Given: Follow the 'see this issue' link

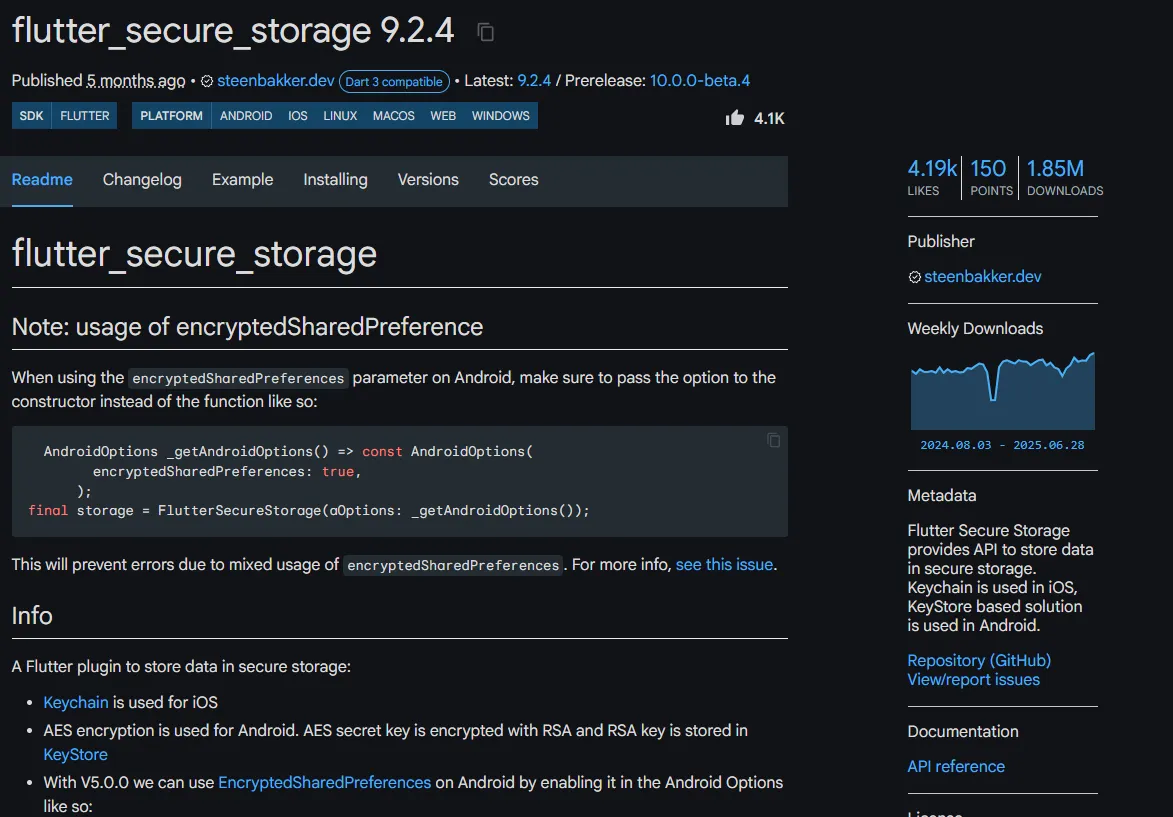Looking at the screenshot, I should 724,565.
